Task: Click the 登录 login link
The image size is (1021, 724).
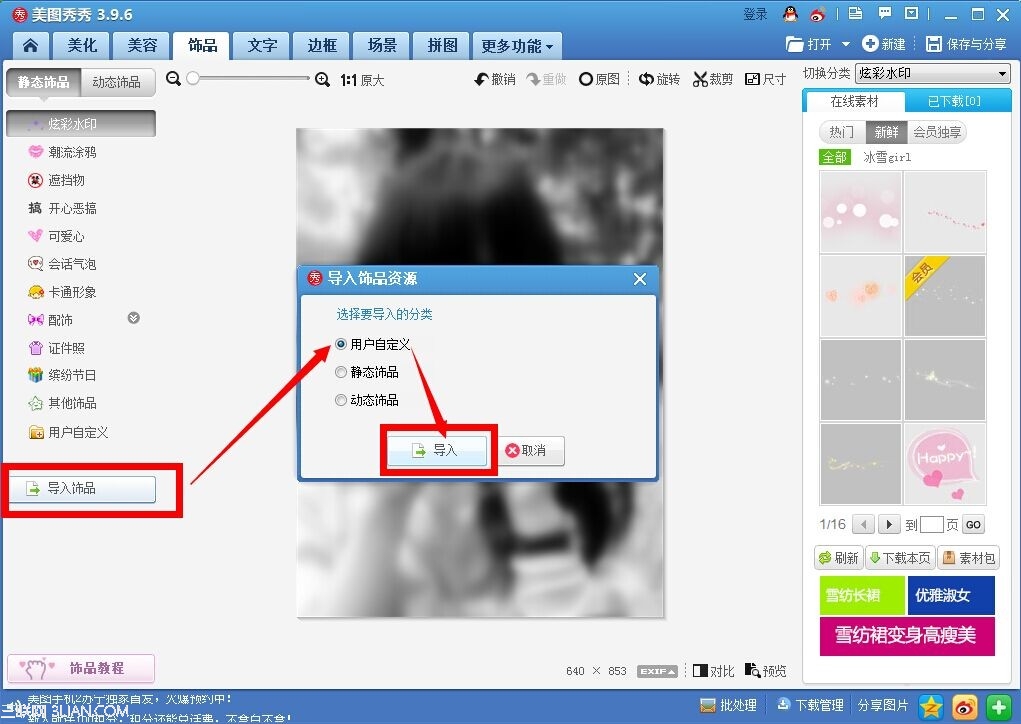Action: pyautogui.click(x=755, y=14)
